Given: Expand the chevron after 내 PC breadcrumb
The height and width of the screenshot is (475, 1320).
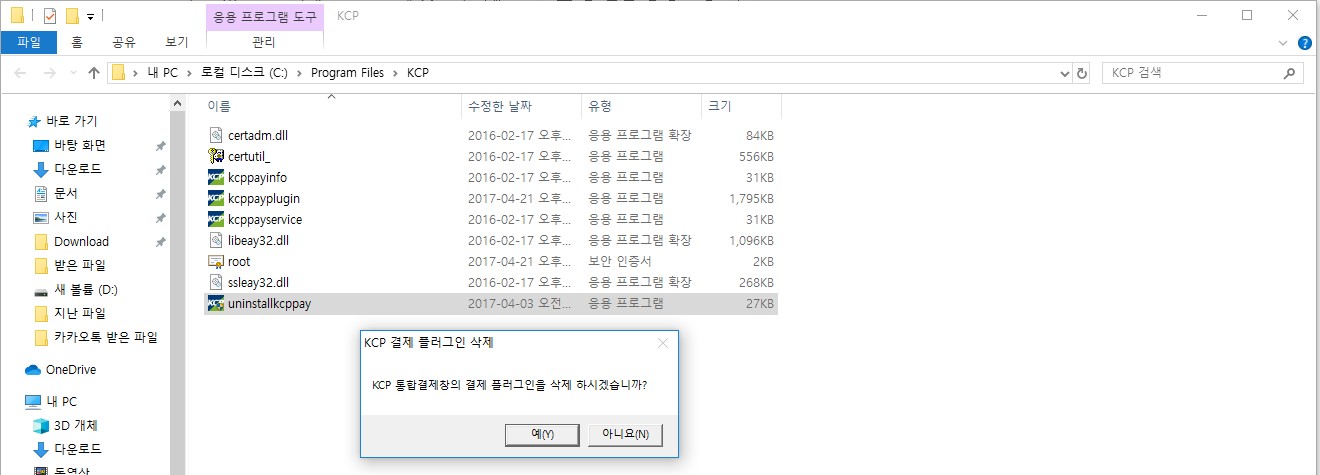Looking at the screenshot, I should pos(189,73).
